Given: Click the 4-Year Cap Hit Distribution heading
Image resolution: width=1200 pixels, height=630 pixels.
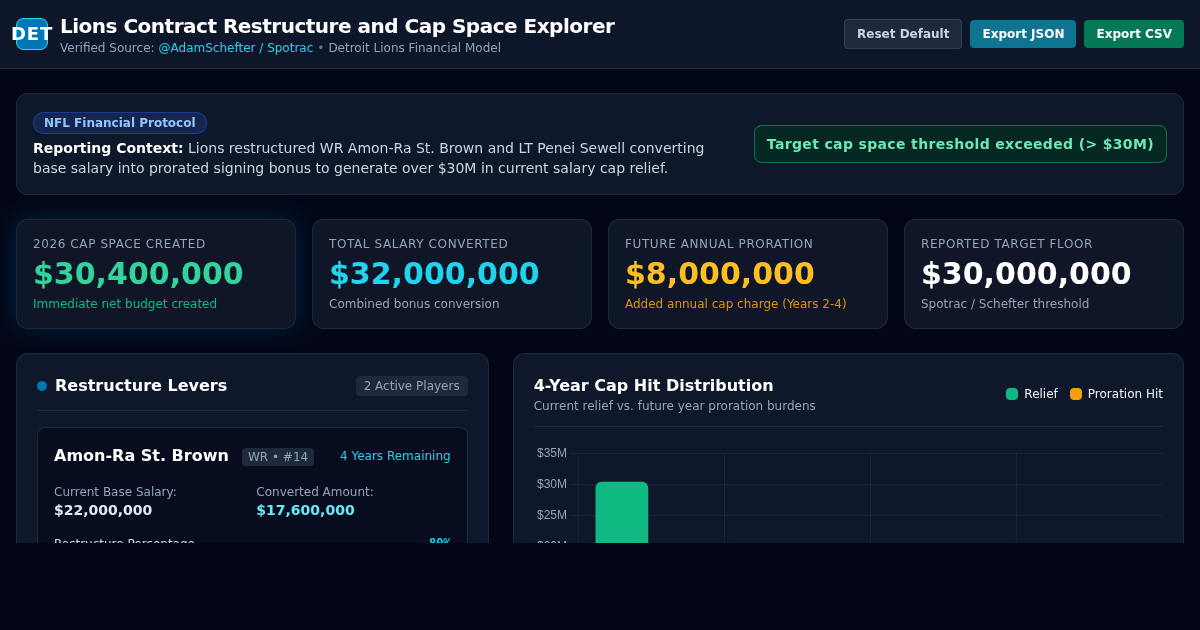Looking at the screenshot, I should 654,386.
